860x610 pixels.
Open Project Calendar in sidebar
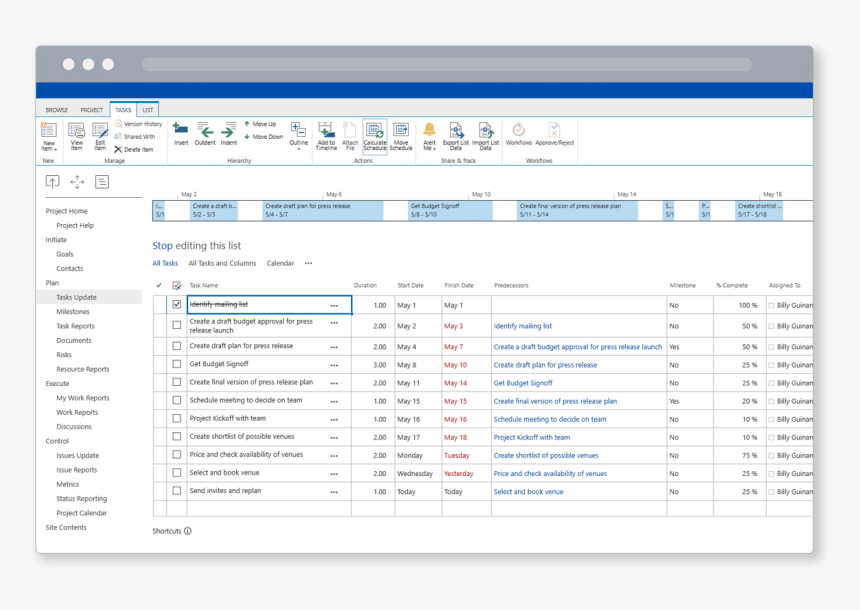(81, 513)
